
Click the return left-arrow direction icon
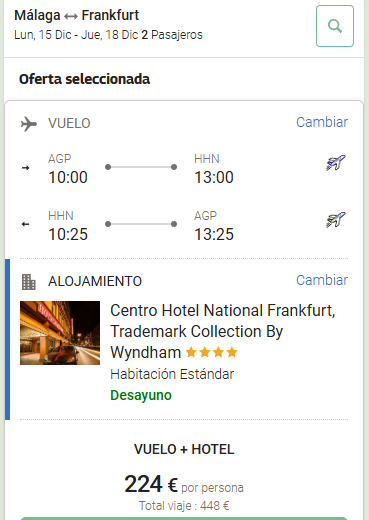coord(25,224)
